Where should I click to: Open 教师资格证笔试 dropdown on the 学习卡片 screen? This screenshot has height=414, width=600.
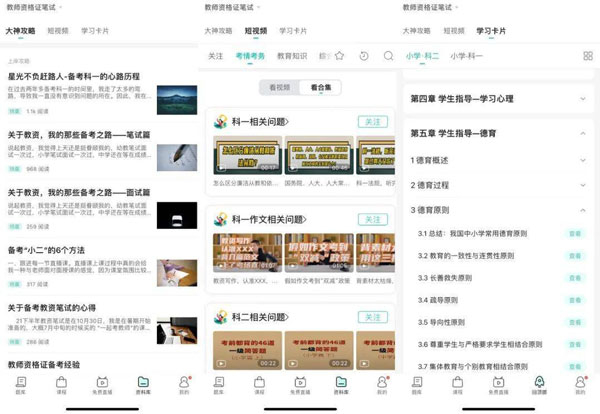[x=430, y=7]
